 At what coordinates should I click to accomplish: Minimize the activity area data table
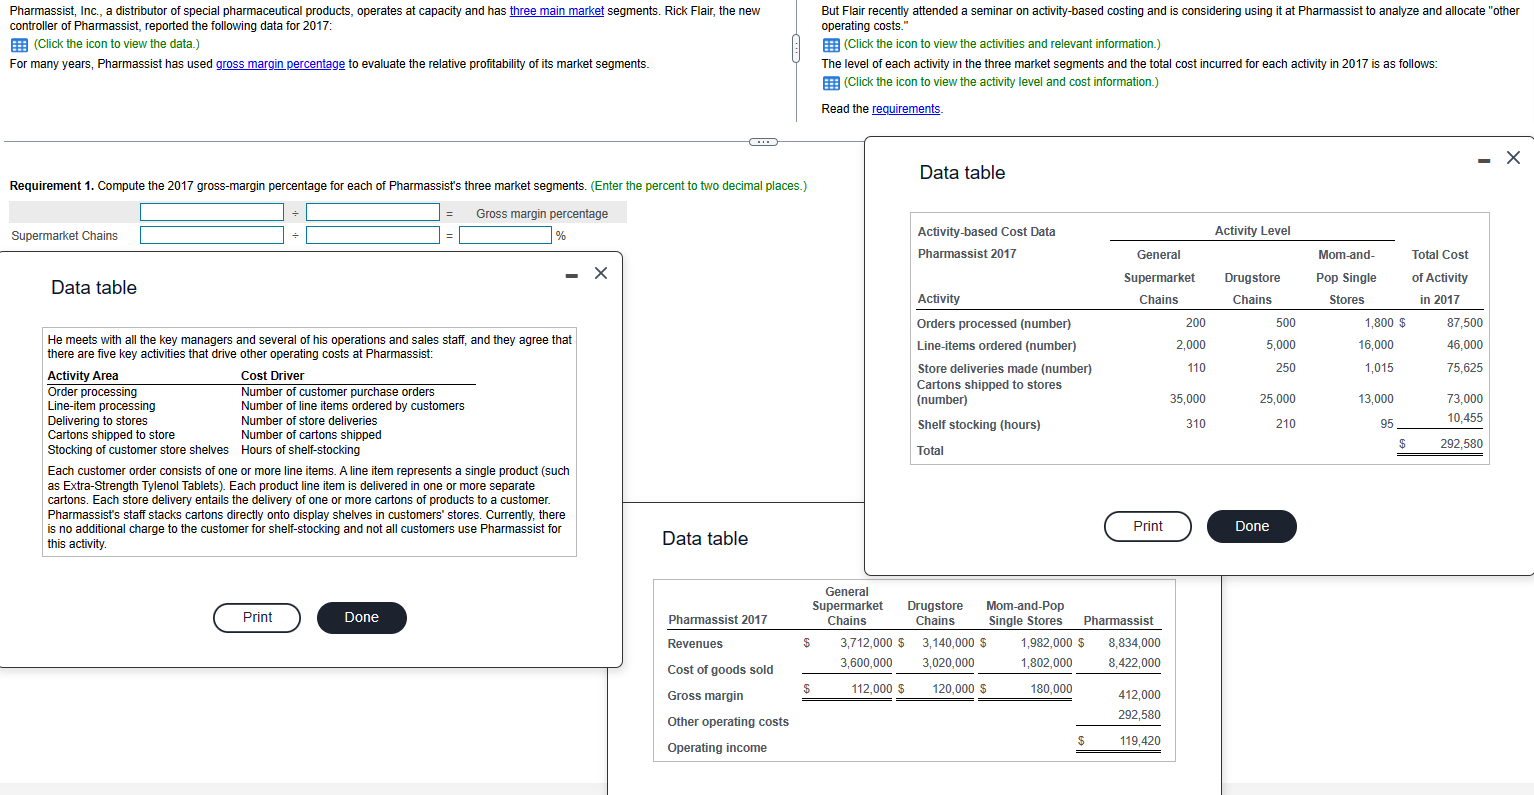pyautogui.click(x=571, y=275)
